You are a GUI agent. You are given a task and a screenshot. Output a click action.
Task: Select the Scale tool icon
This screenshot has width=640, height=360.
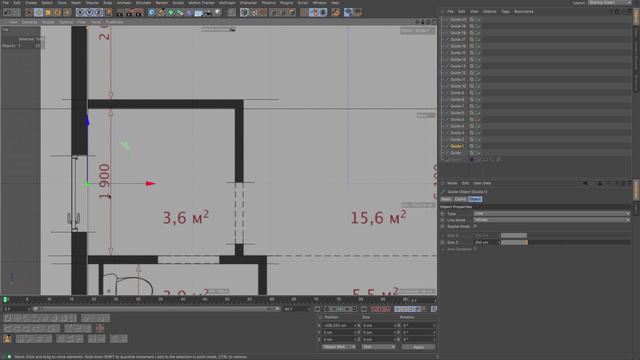tap(48, 13)
